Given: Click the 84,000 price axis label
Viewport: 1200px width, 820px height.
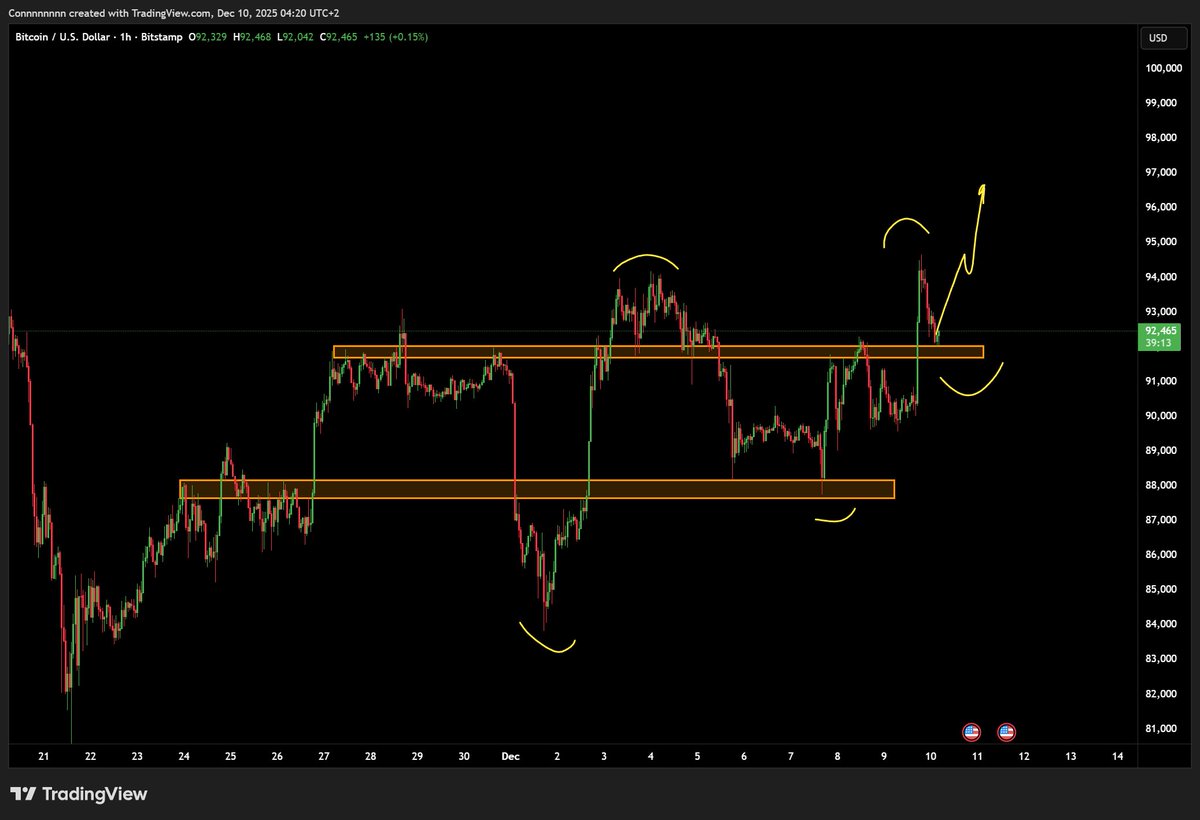Looking at the screenshot, I should click(x=1163, y=624).
